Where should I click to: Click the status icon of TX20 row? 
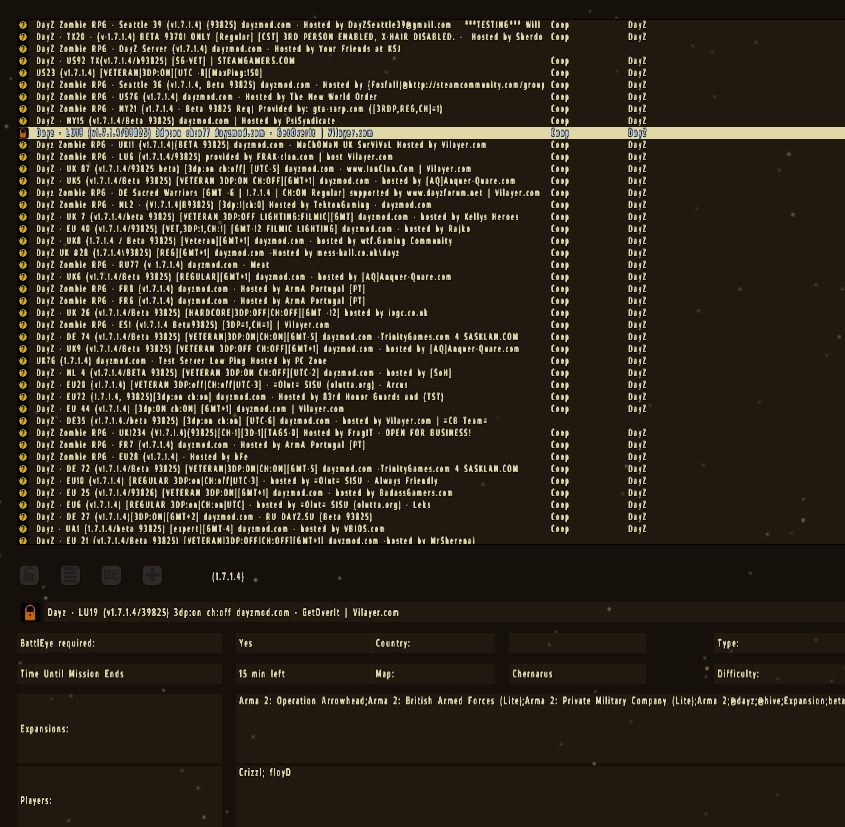point(23,37)
